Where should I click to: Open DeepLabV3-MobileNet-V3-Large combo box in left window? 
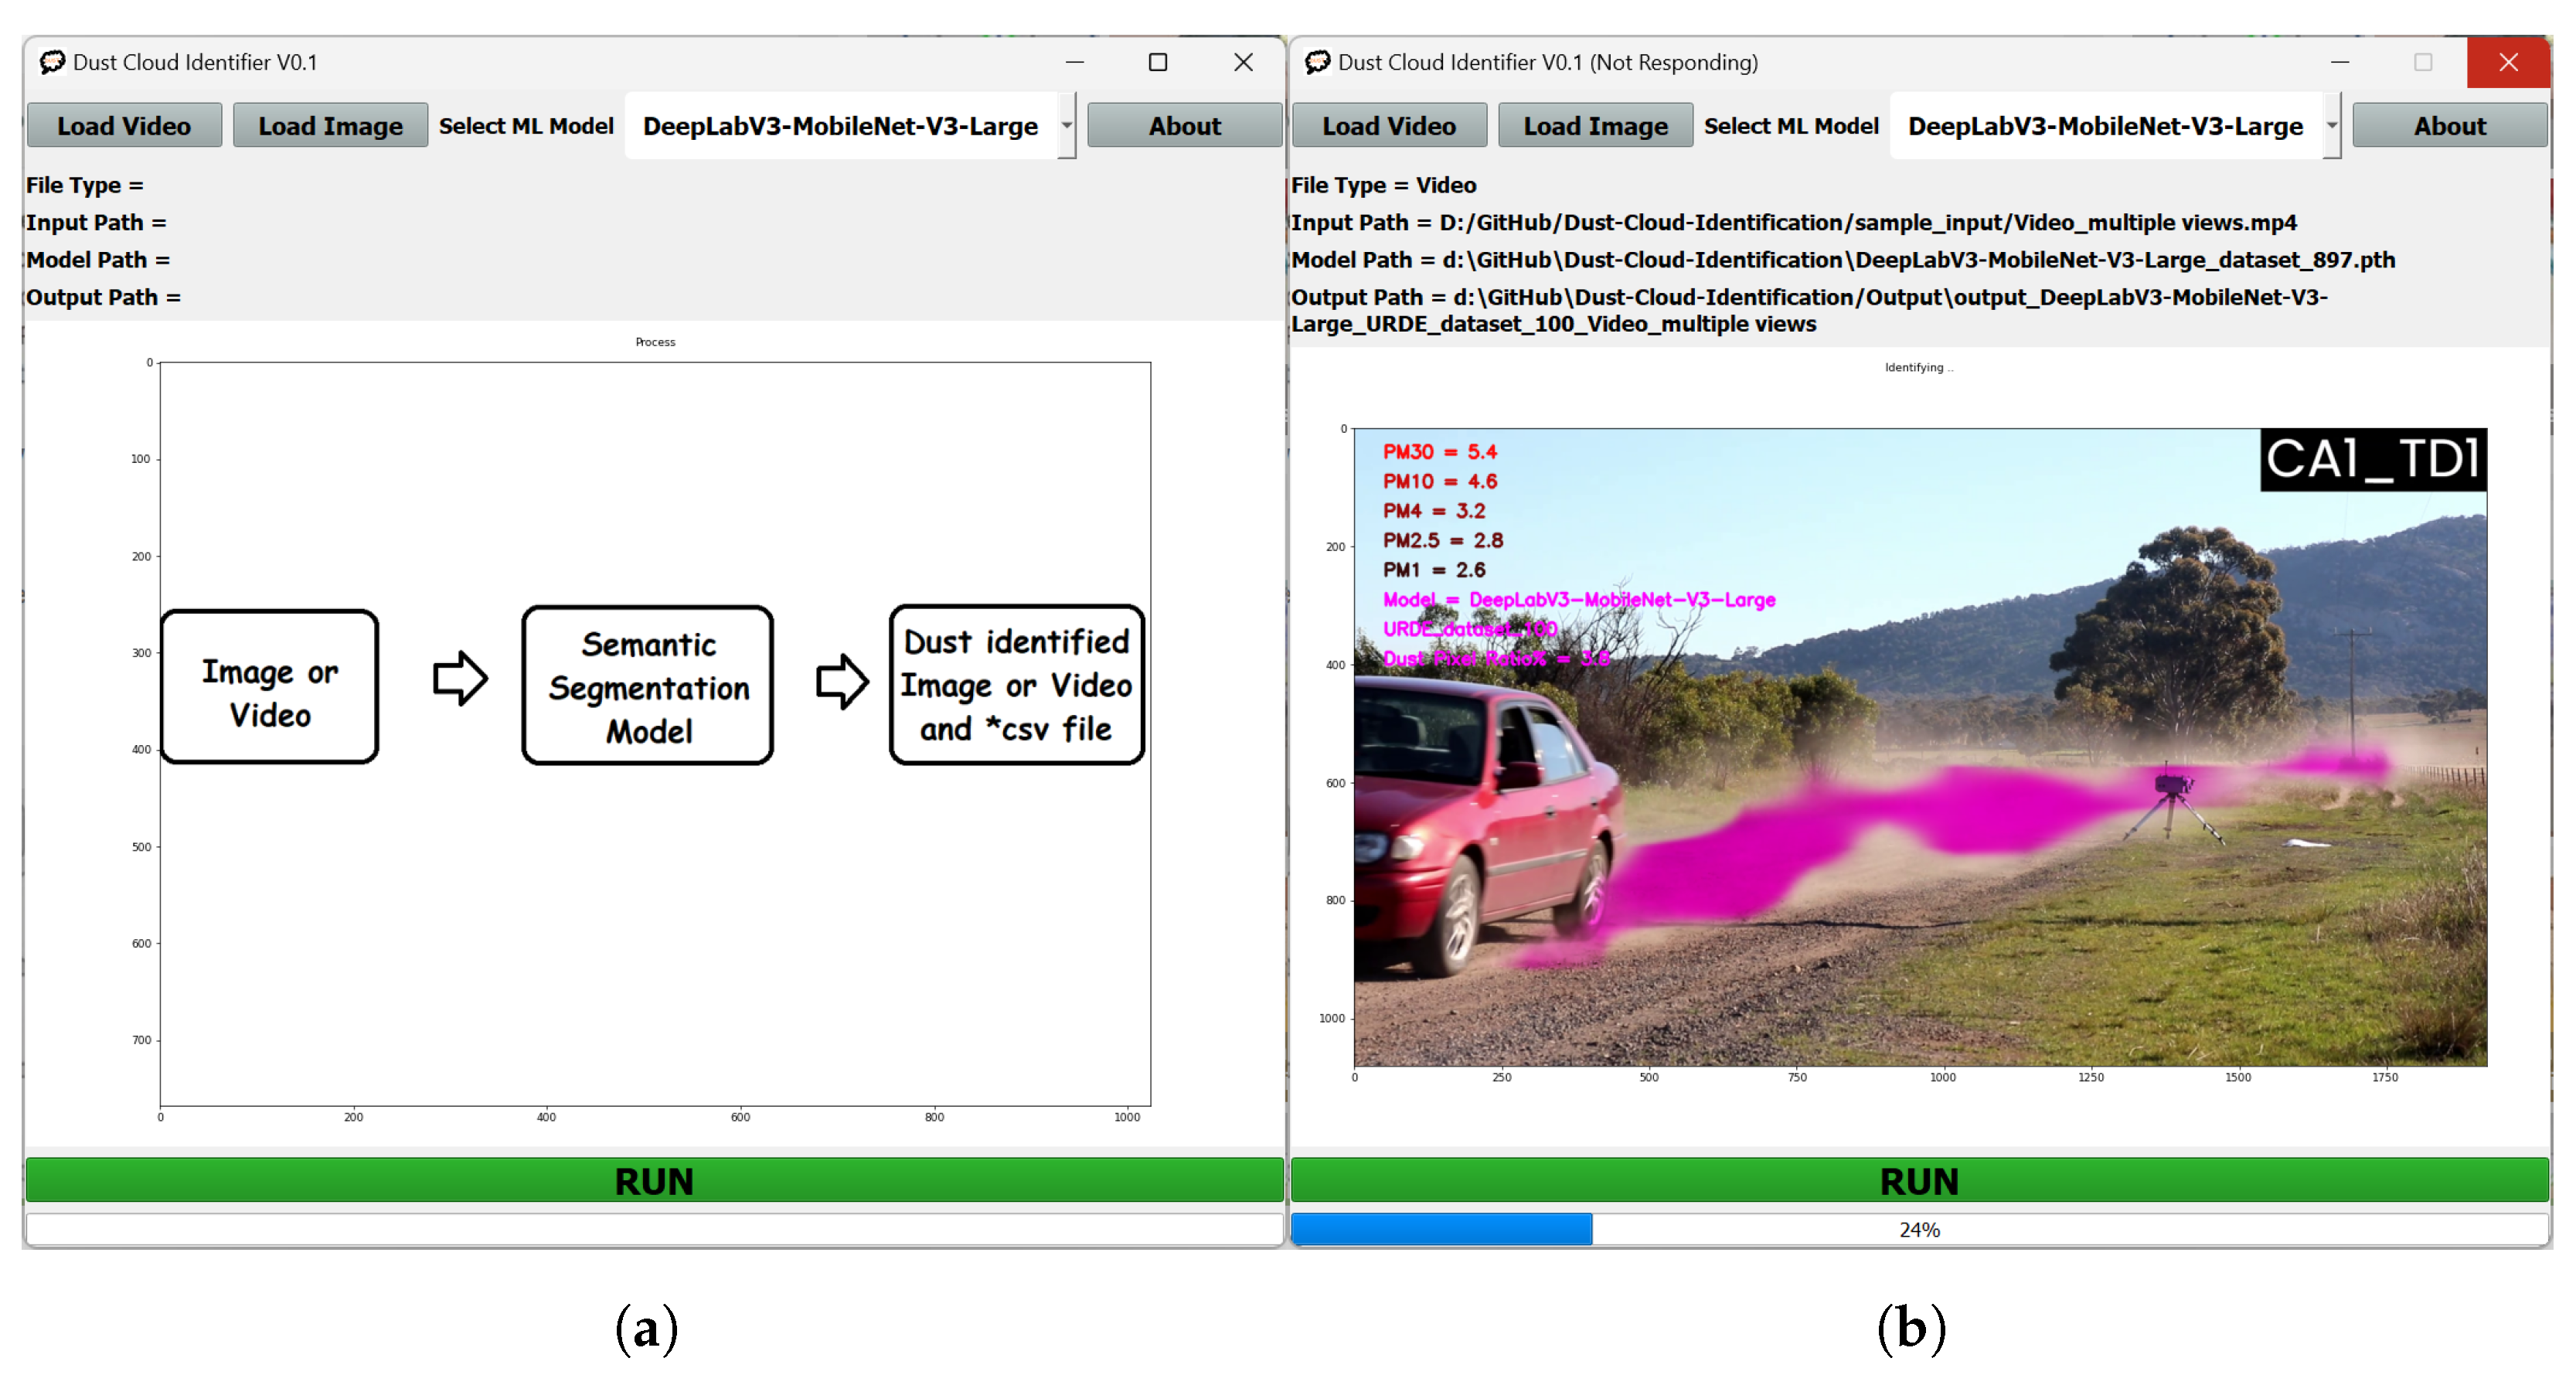840,126
